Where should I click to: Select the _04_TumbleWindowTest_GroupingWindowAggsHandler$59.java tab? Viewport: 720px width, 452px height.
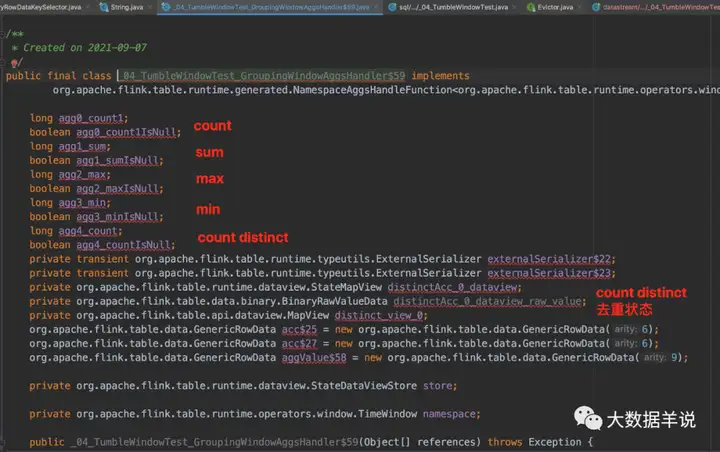pos(272,7)
